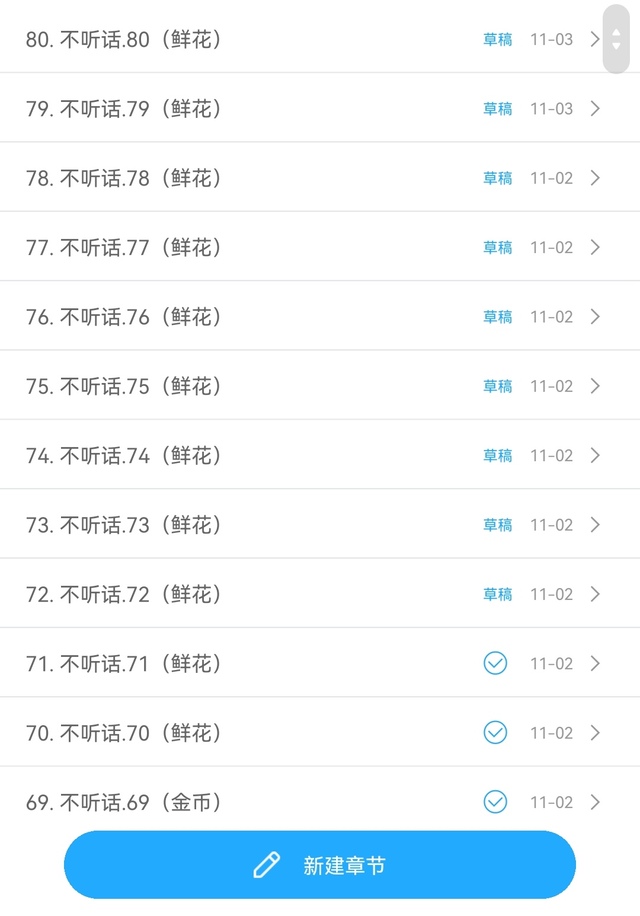
Task: Click the chevron beside chapter 75
Action: [595, 386]
